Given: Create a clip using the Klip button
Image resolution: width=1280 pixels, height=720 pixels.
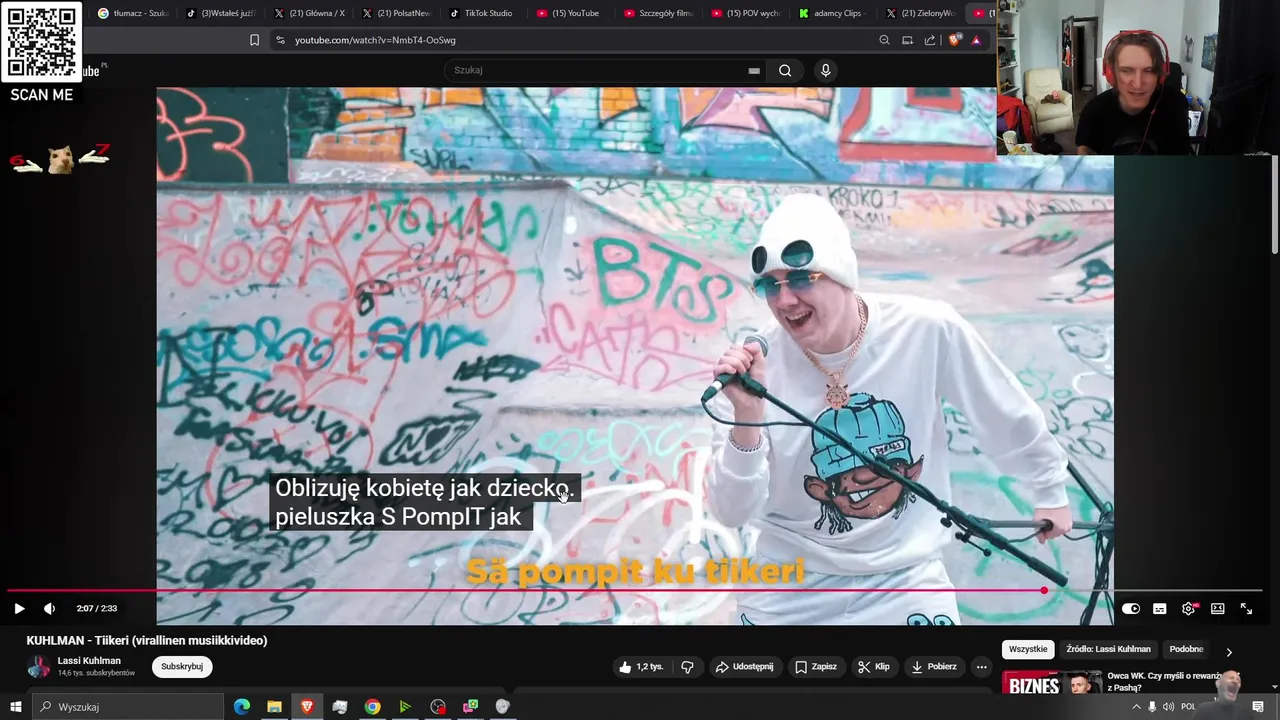Looking at the screenshot, I should pyautogui.click(x=873, y=667).
